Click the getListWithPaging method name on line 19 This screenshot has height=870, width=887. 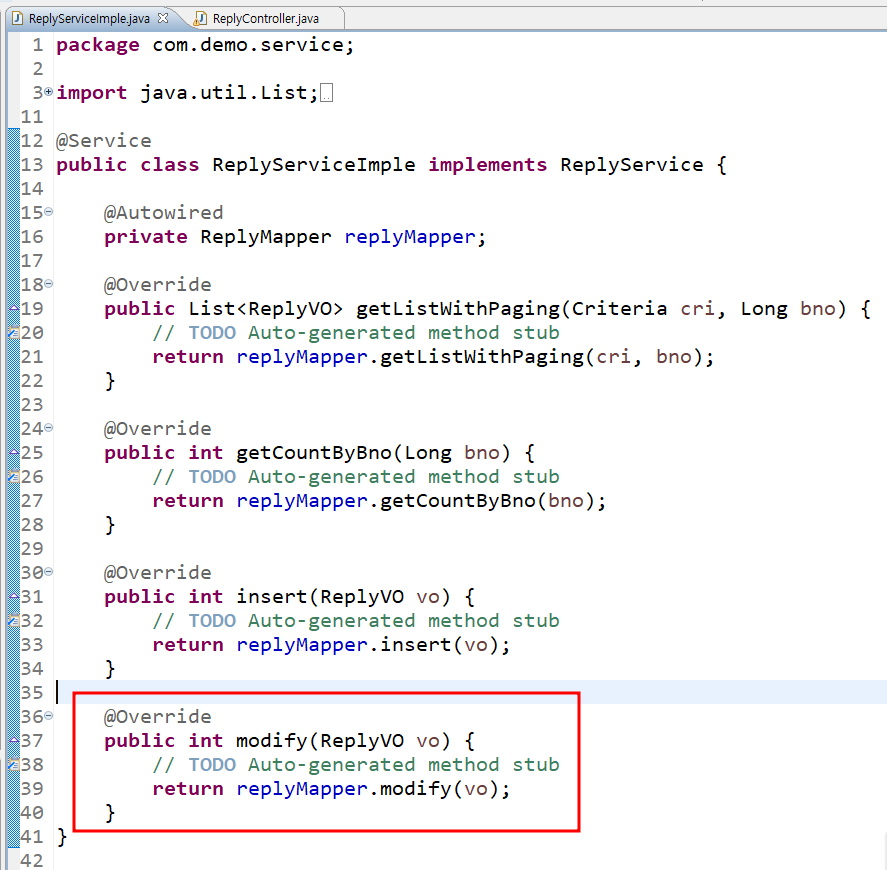(x=458, y=309)
